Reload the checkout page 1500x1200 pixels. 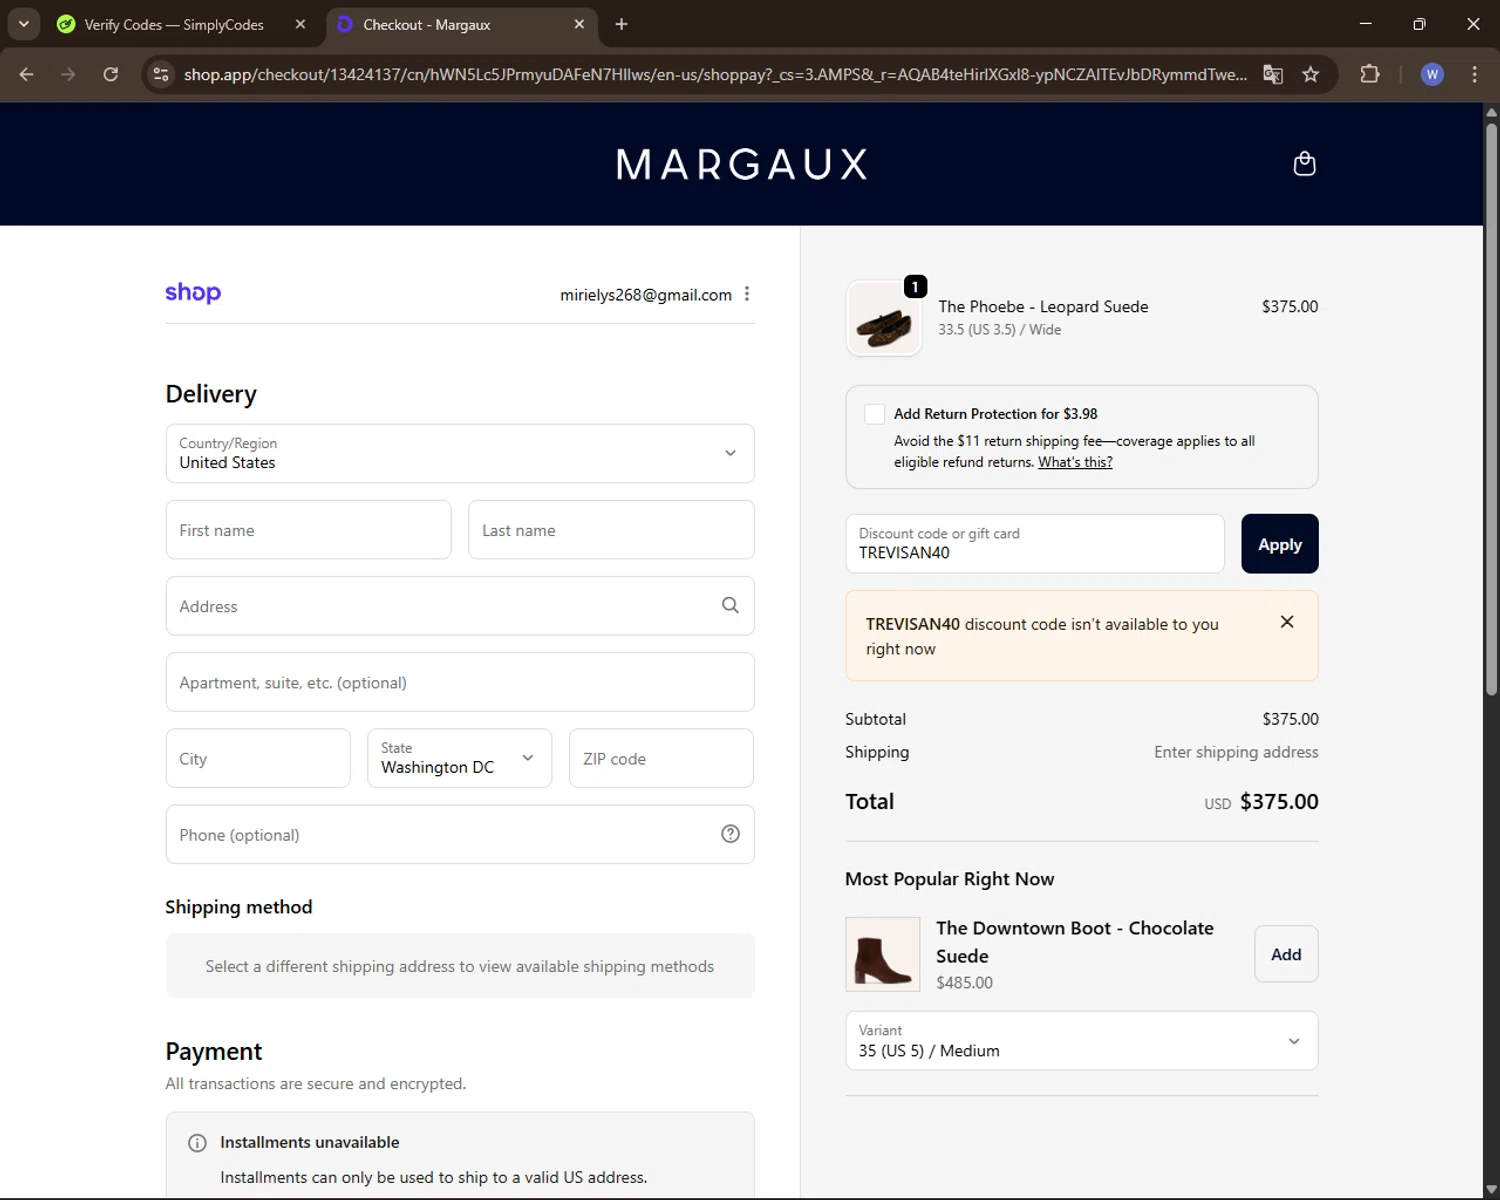pos(111,74)
